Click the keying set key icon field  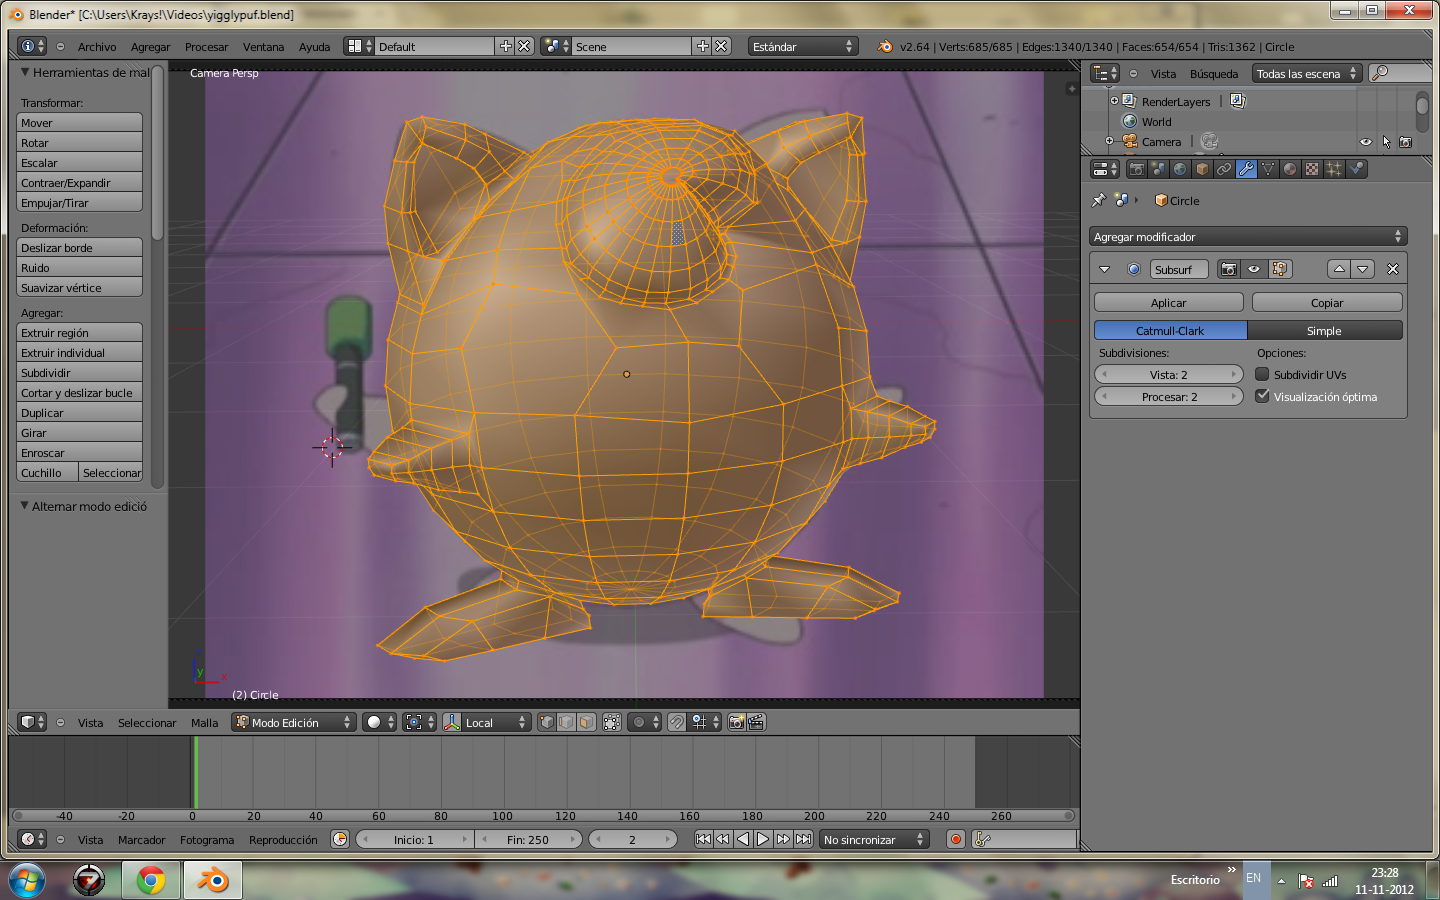[1024, 839]
